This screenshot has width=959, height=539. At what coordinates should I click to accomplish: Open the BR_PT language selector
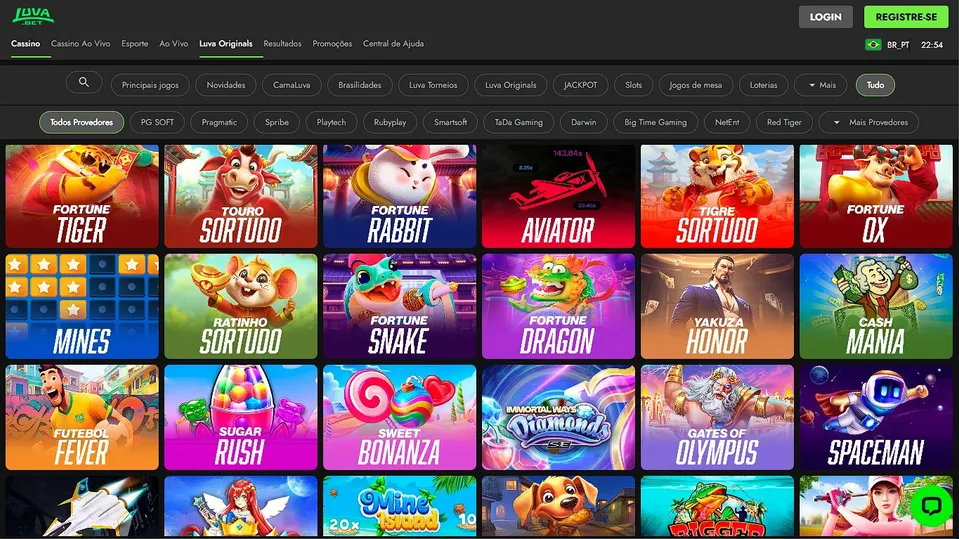pos(898,45)
